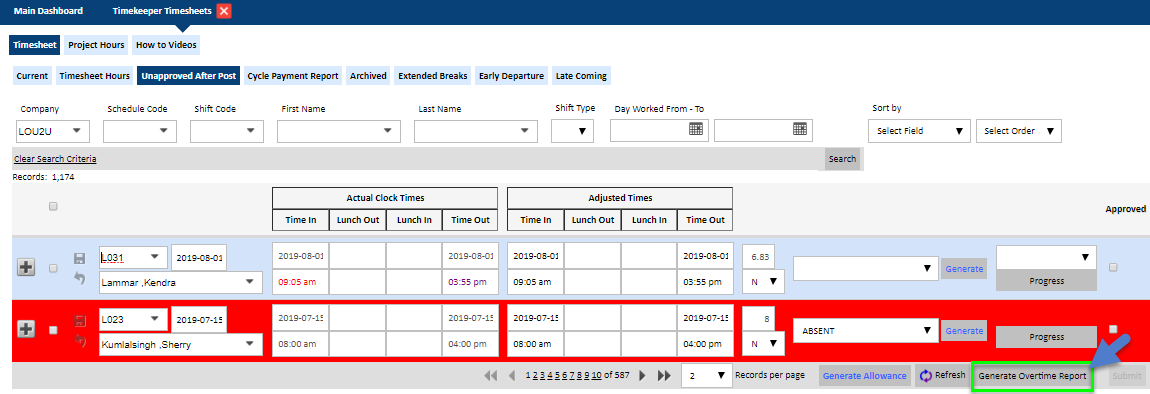
Task: Click the Generate Allowance button
Action: click(x=865, y=376)
